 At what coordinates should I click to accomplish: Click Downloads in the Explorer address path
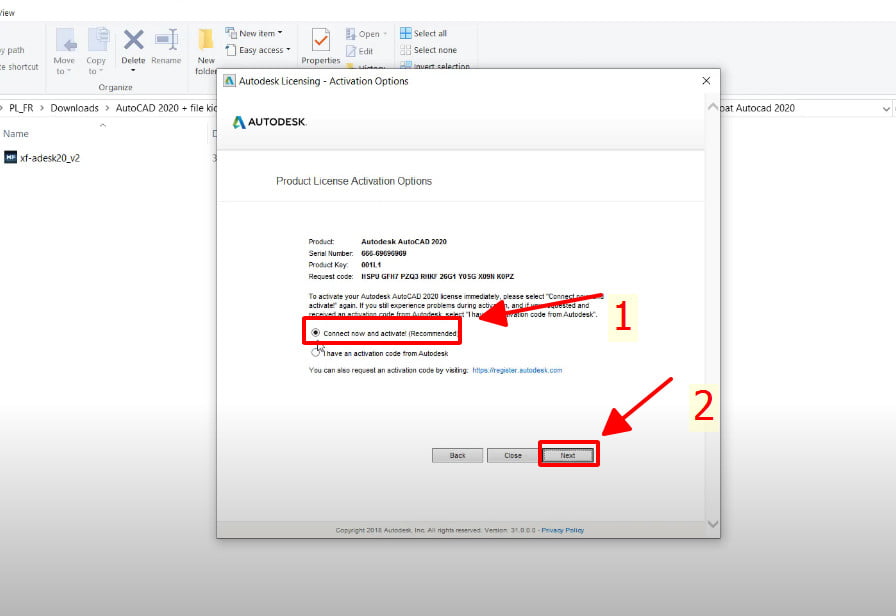(x=74, y=108)
